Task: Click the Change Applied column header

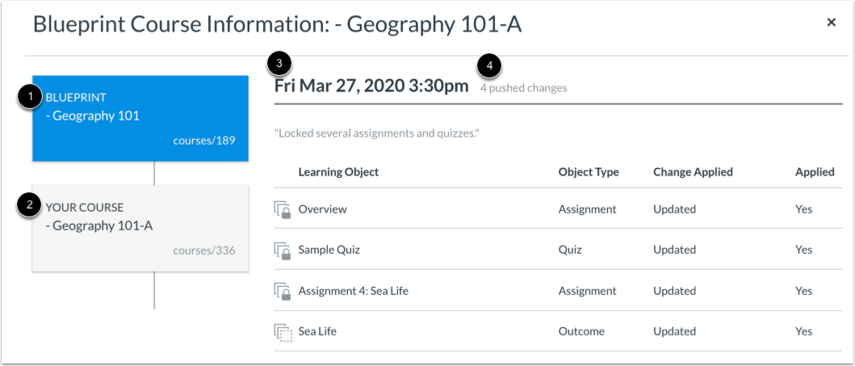Action: [x=693, y=172]
